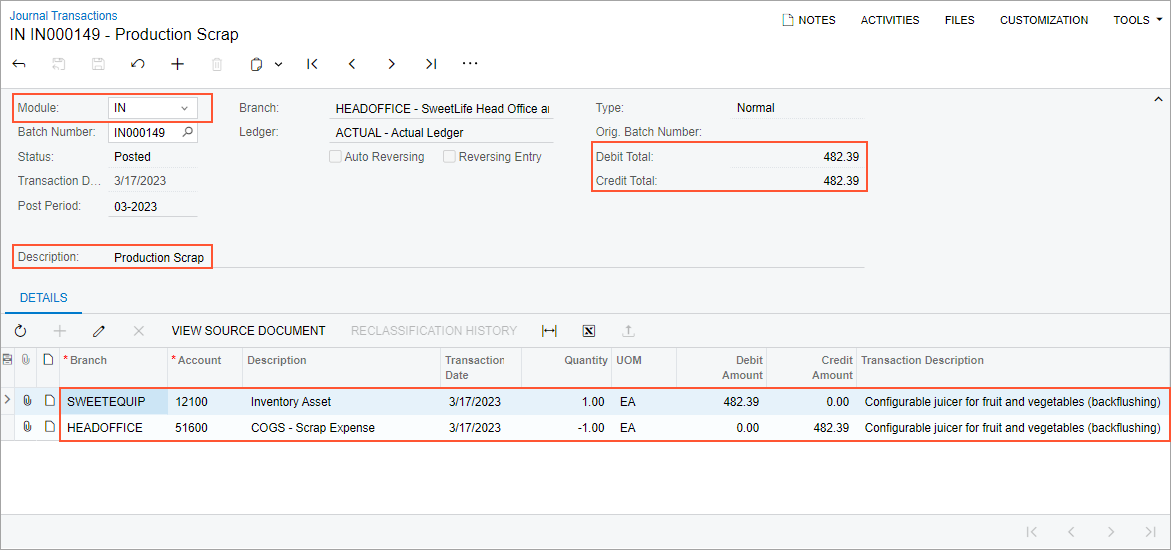Open the Journal Transactions link
This screenshot has height=550, width=1171.
[x=63, y=16]
